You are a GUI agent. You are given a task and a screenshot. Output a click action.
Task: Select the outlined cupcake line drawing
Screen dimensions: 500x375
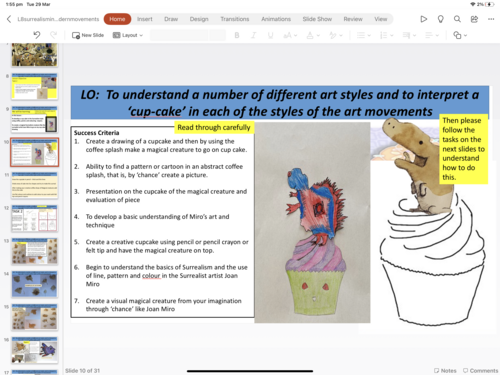432,260
